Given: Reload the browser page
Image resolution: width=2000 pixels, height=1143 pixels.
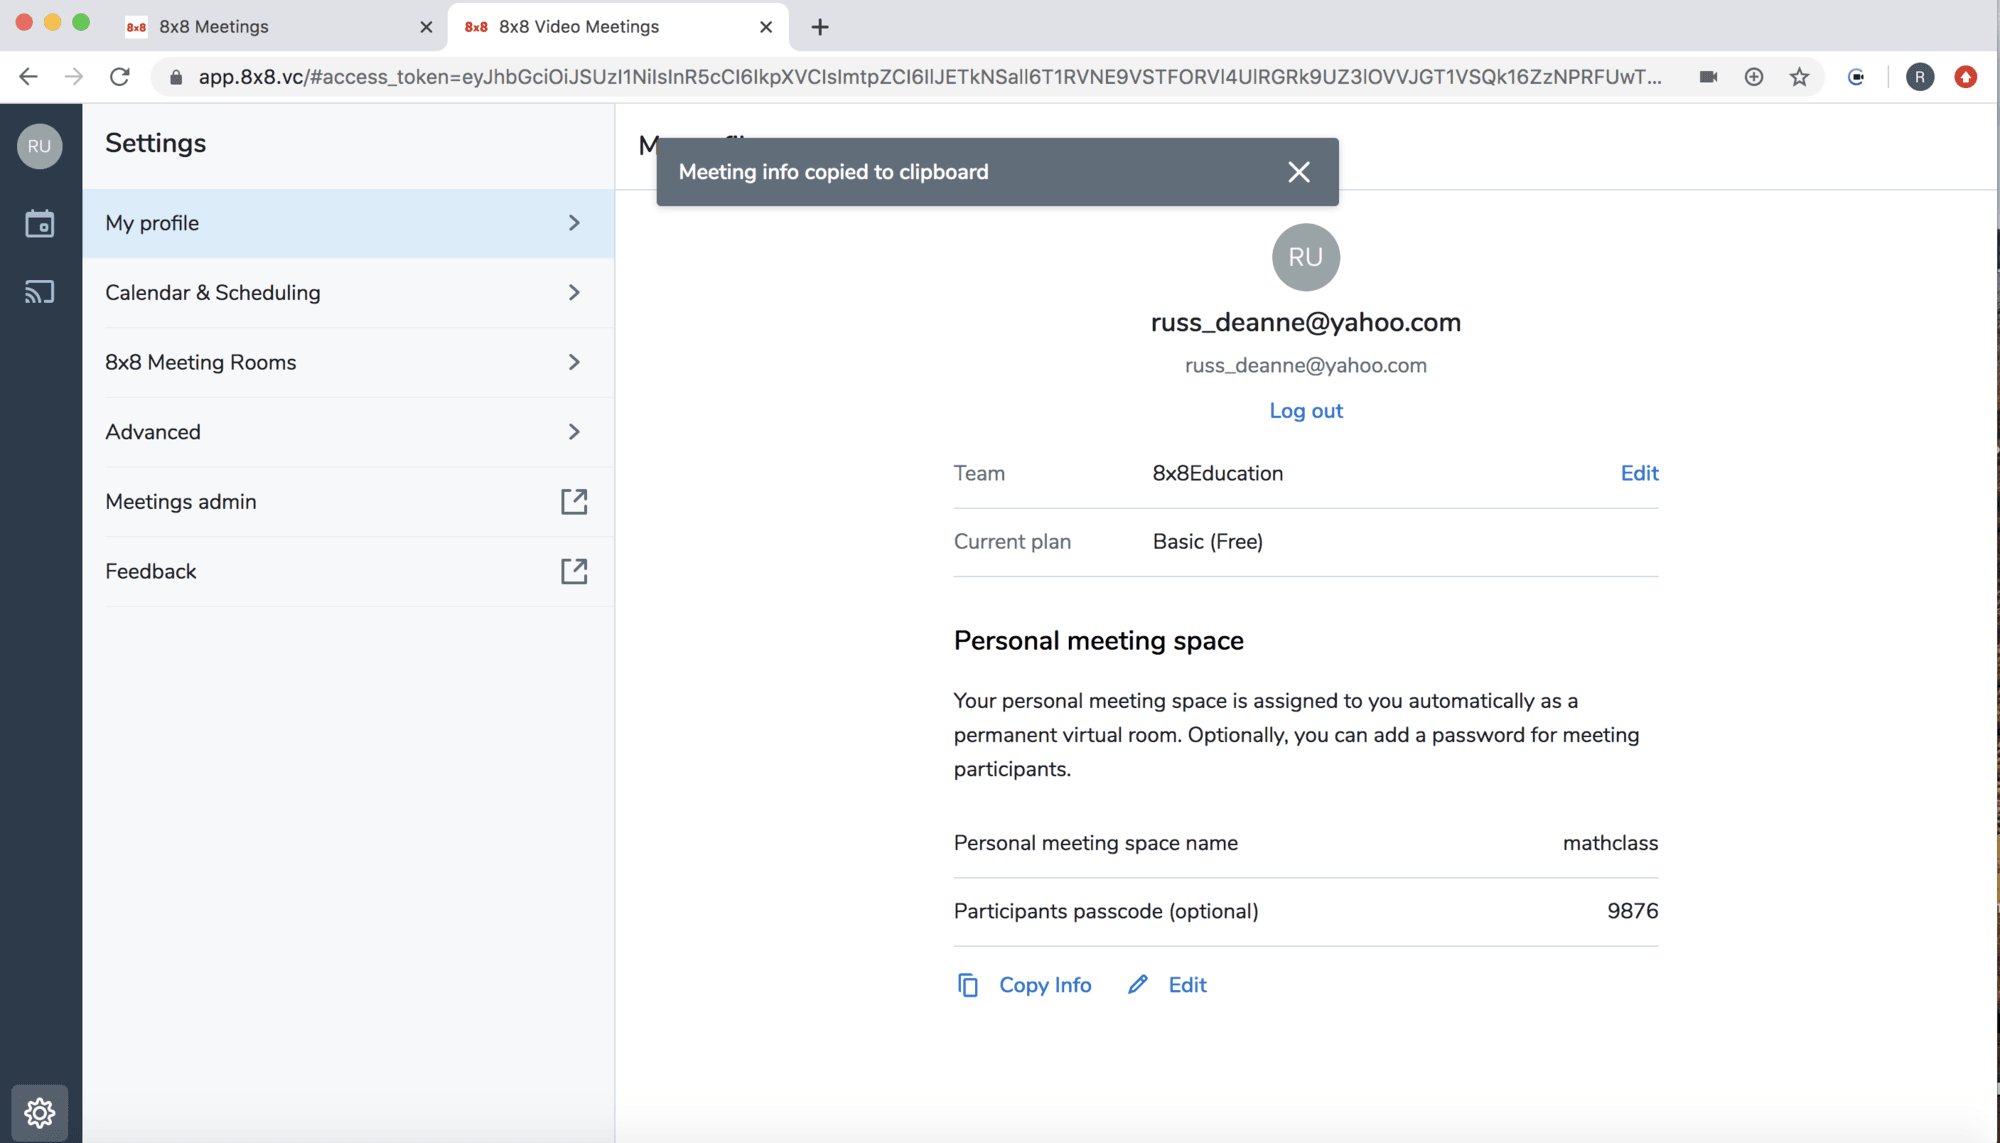Looking at the screenshot, I should (120, 77).
